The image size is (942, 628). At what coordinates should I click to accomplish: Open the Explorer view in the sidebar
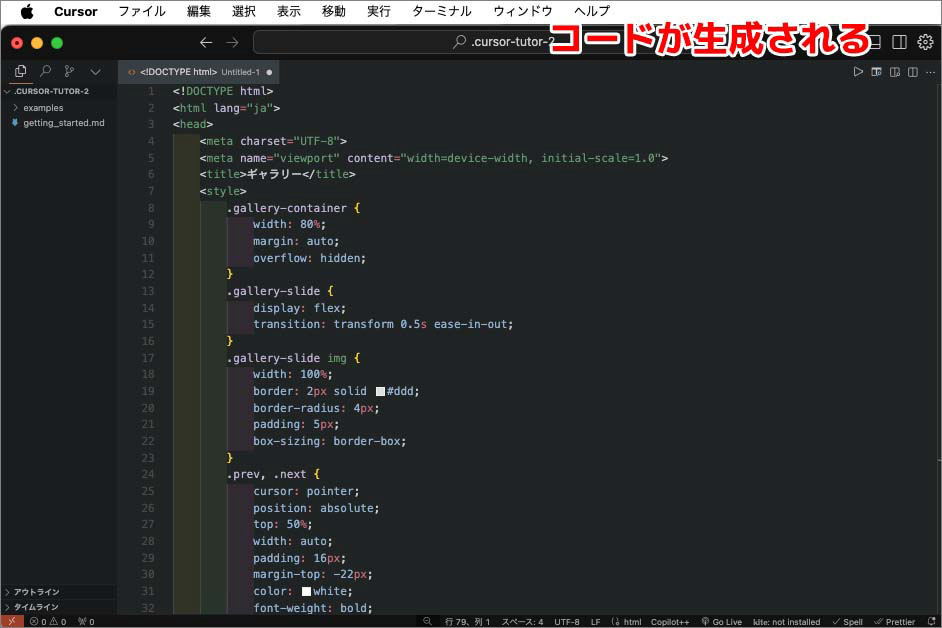[x=20, y=71]
